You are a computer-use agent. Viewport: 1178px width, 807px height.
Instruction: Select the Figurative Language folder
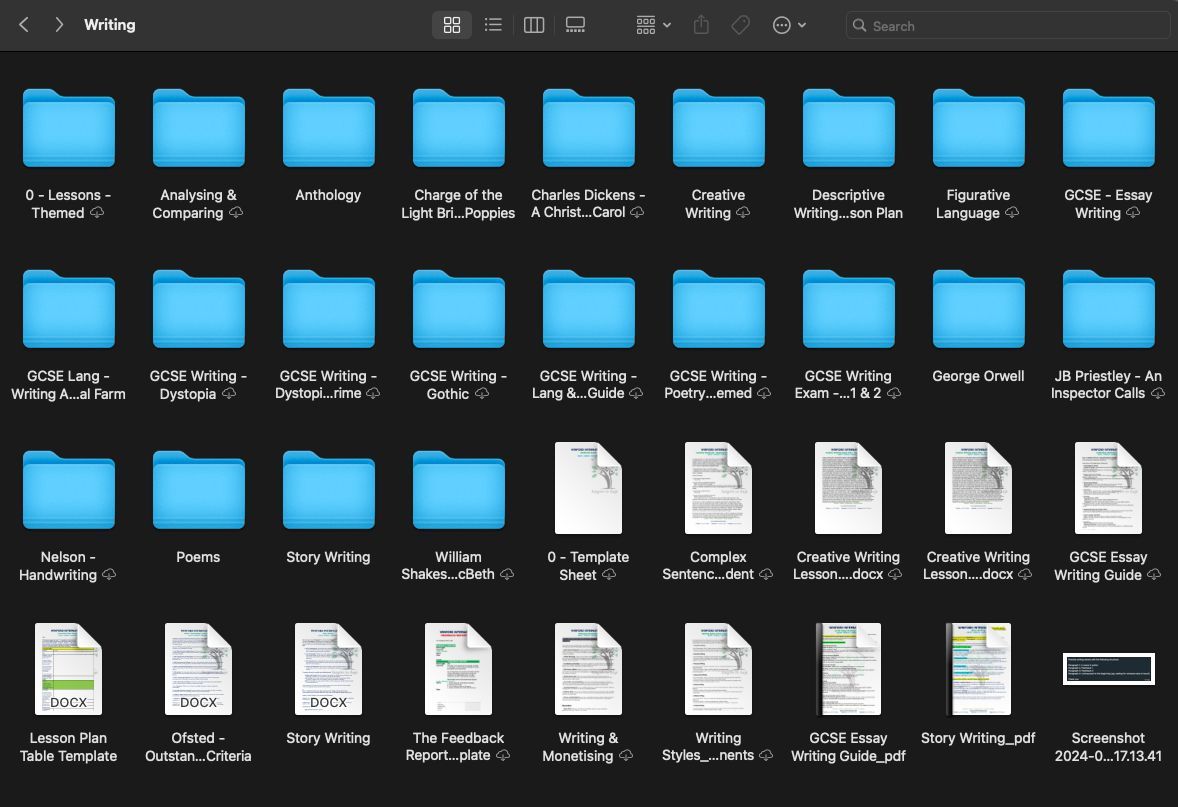tap(978, 128)
